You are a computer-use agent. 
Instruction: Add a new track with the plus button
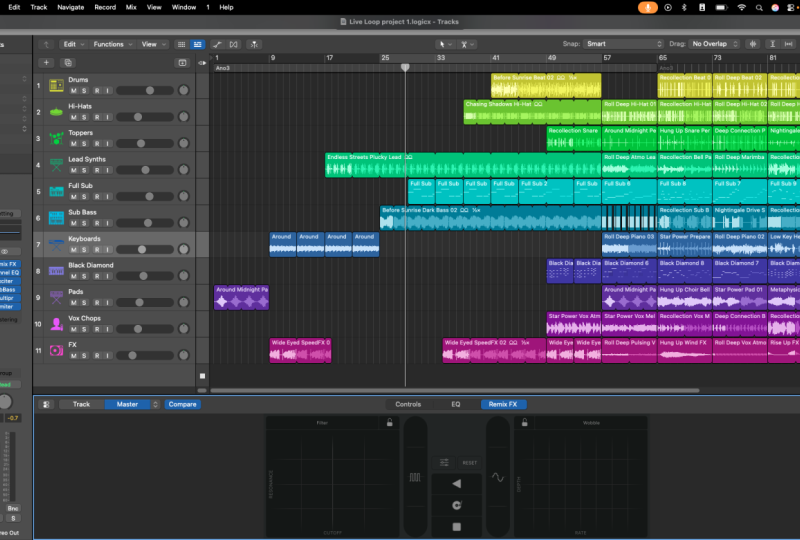[x=46, y=63]
